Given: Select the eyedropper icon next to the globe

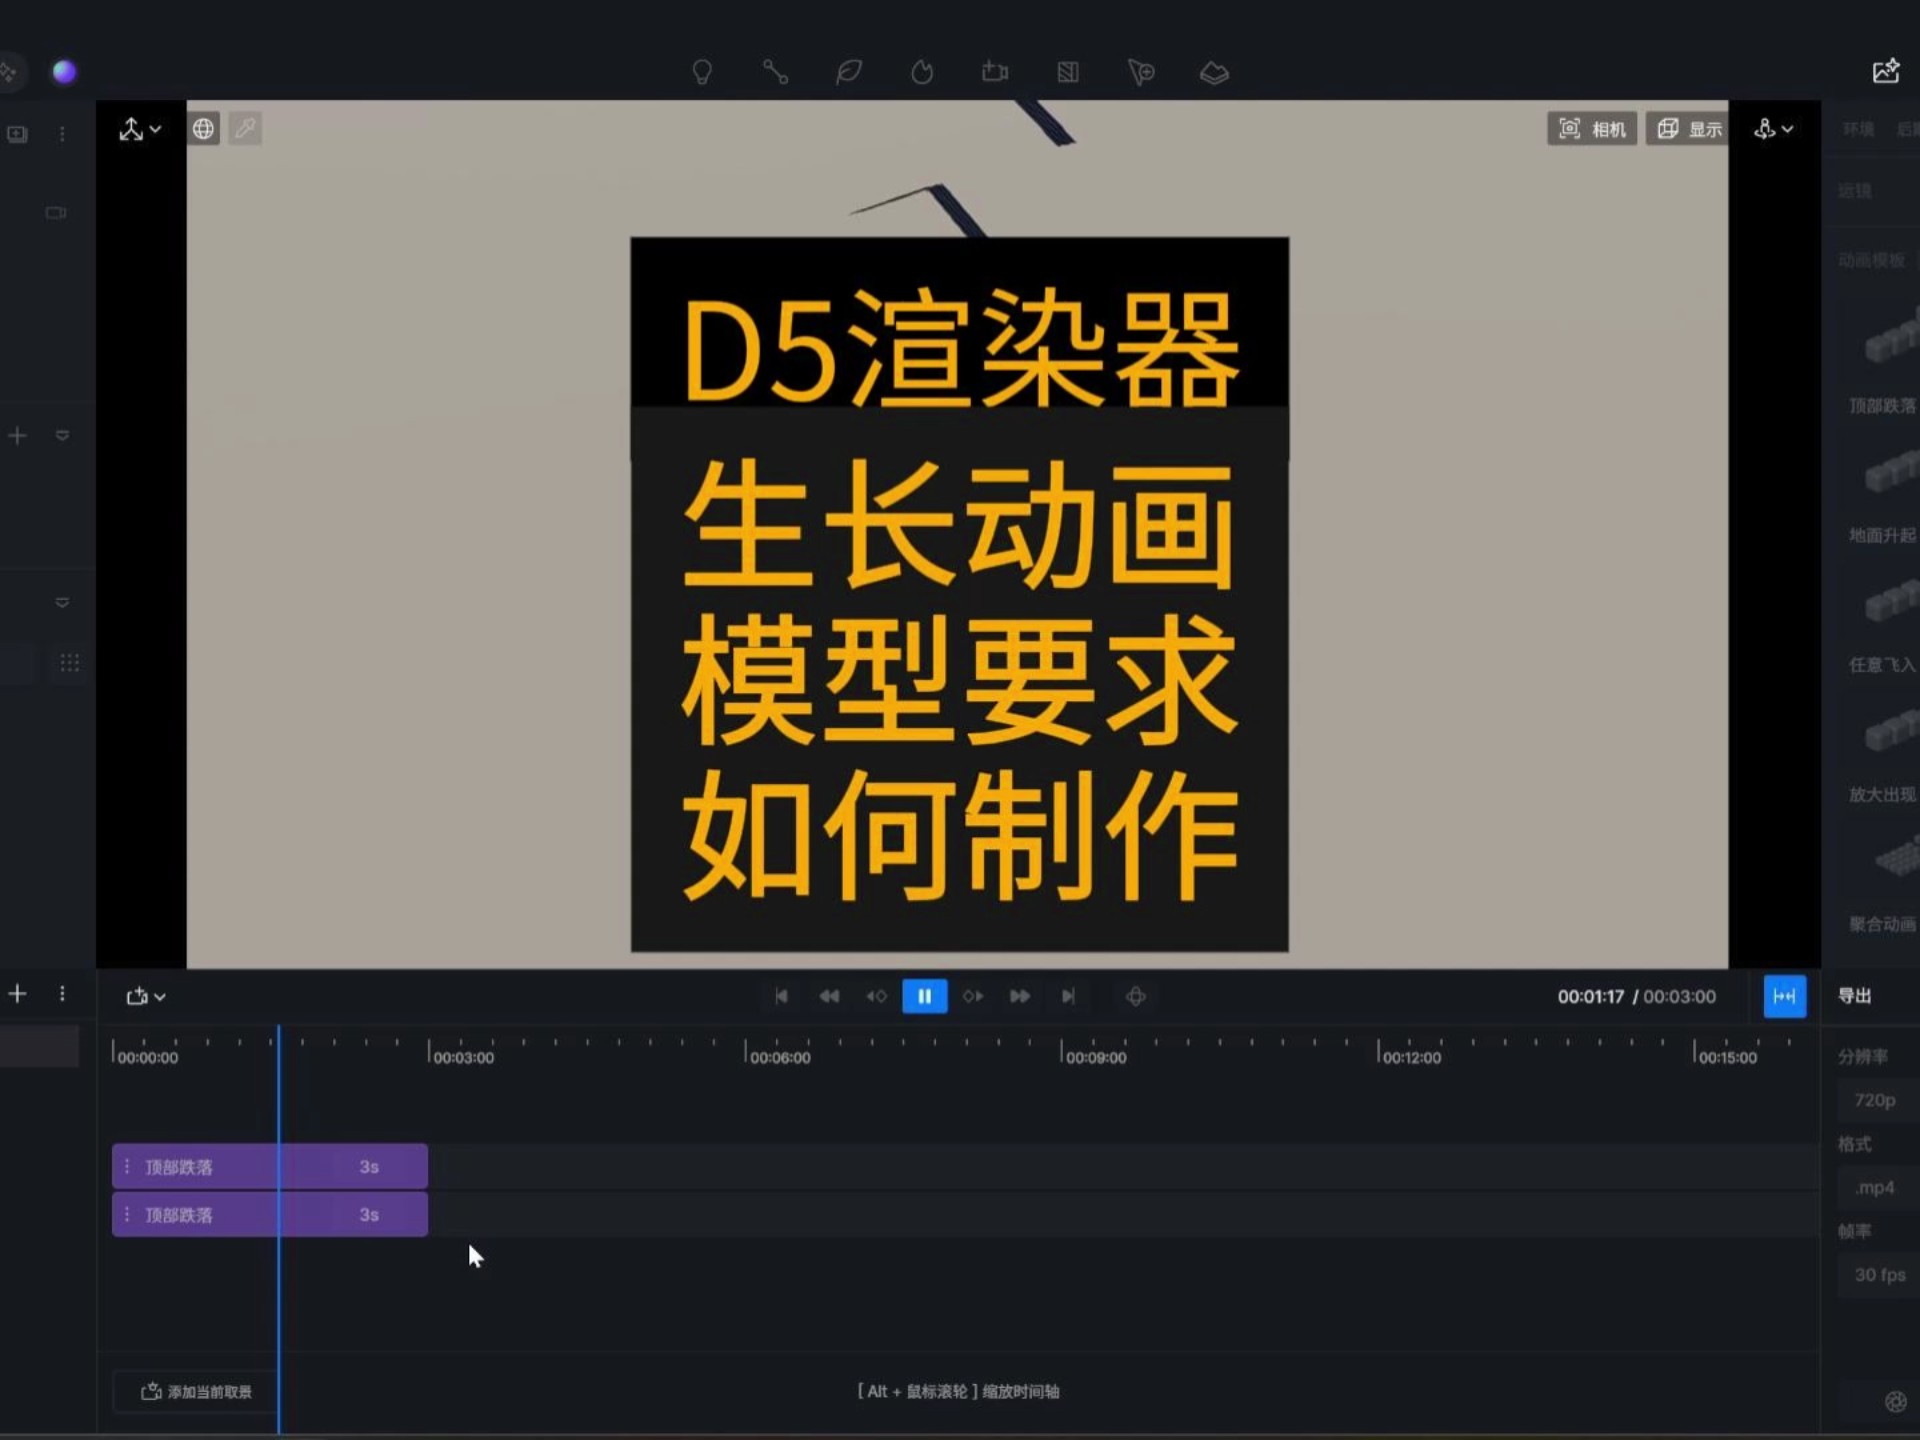Looking at the screenshot, I should (x=245, y=128).
